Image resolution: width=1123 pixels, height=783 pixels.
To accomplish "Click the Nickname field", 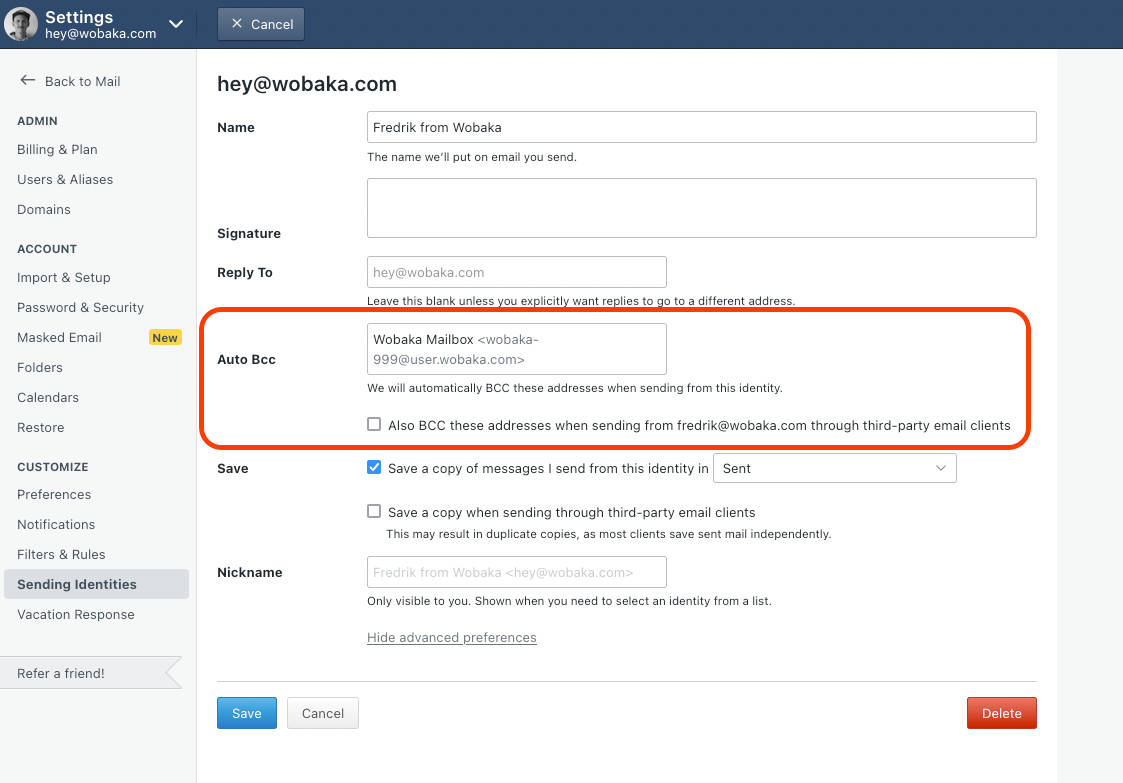I will (x=516, y=572).
